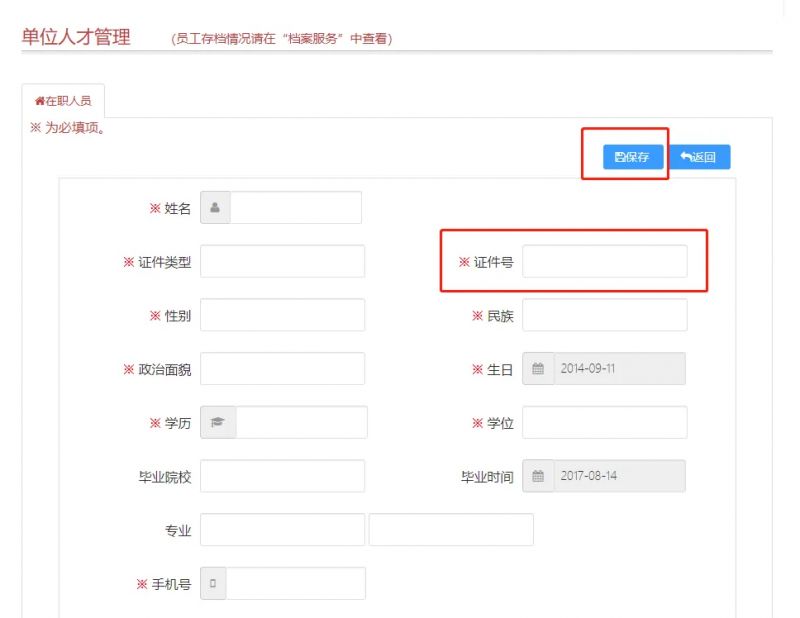The height and width of the screenshot is (618, 800).
Task: Open the 民族 selection field
Action: [605, 315]
